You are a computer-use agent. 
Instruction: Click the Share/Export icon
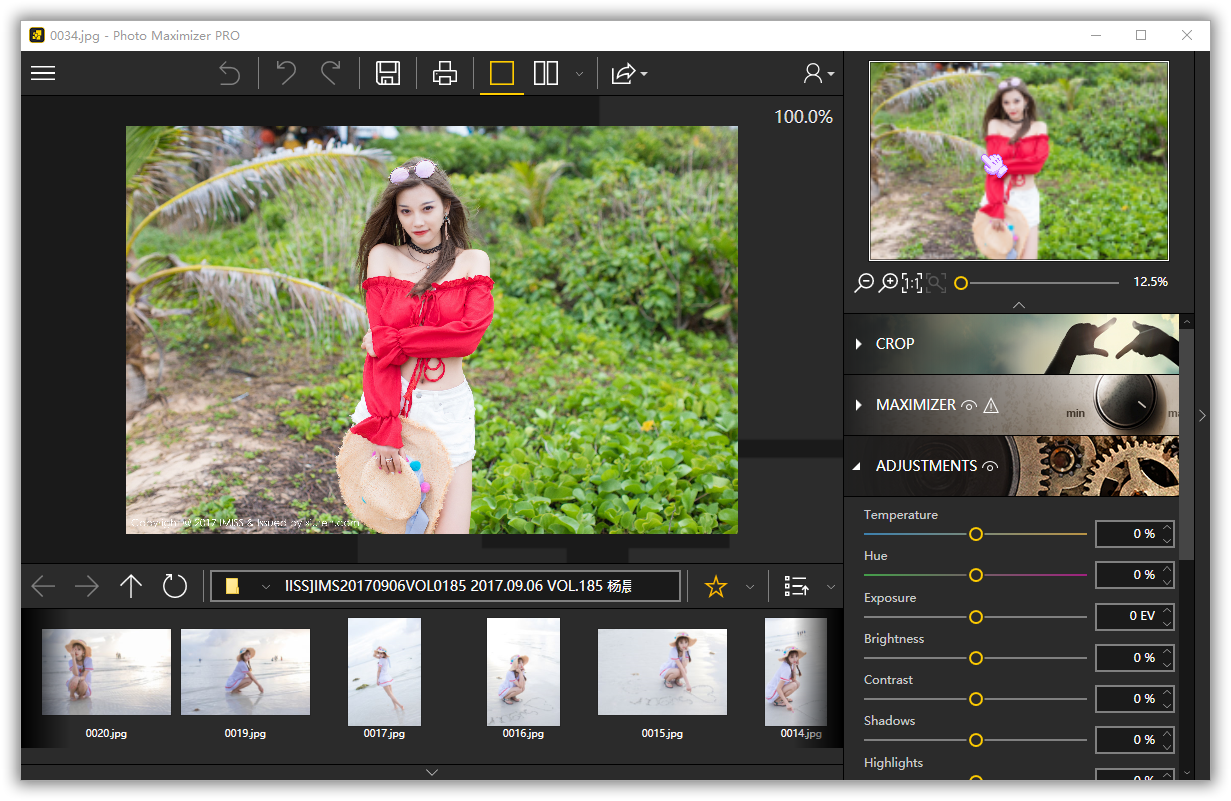coord(624,73)
